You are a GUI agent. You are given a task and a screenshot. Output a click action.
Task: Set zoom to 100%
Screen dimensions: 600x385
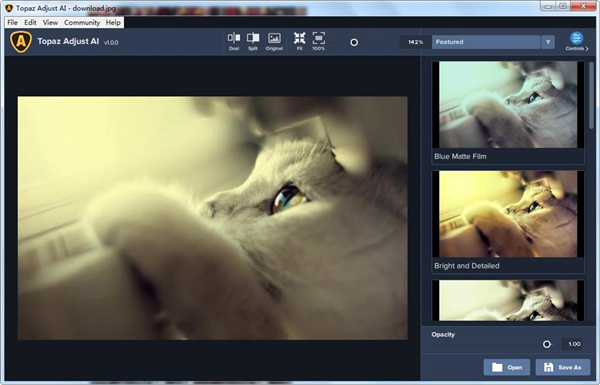point(318,41)
